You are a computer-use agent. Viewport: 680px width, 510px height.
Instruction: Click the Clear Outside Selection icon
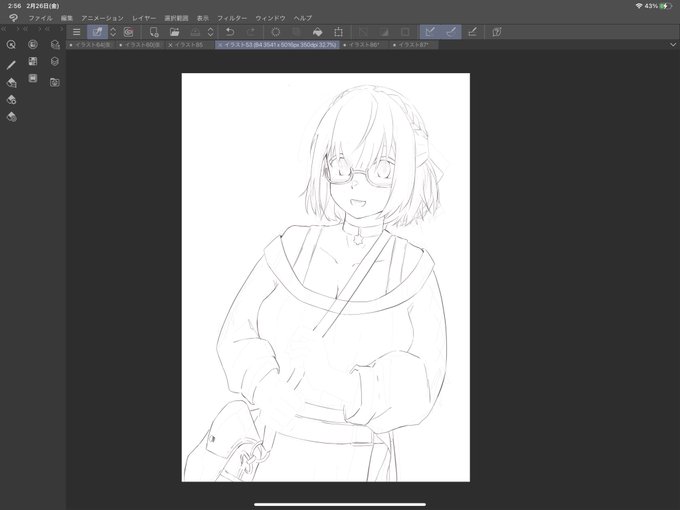296,32
